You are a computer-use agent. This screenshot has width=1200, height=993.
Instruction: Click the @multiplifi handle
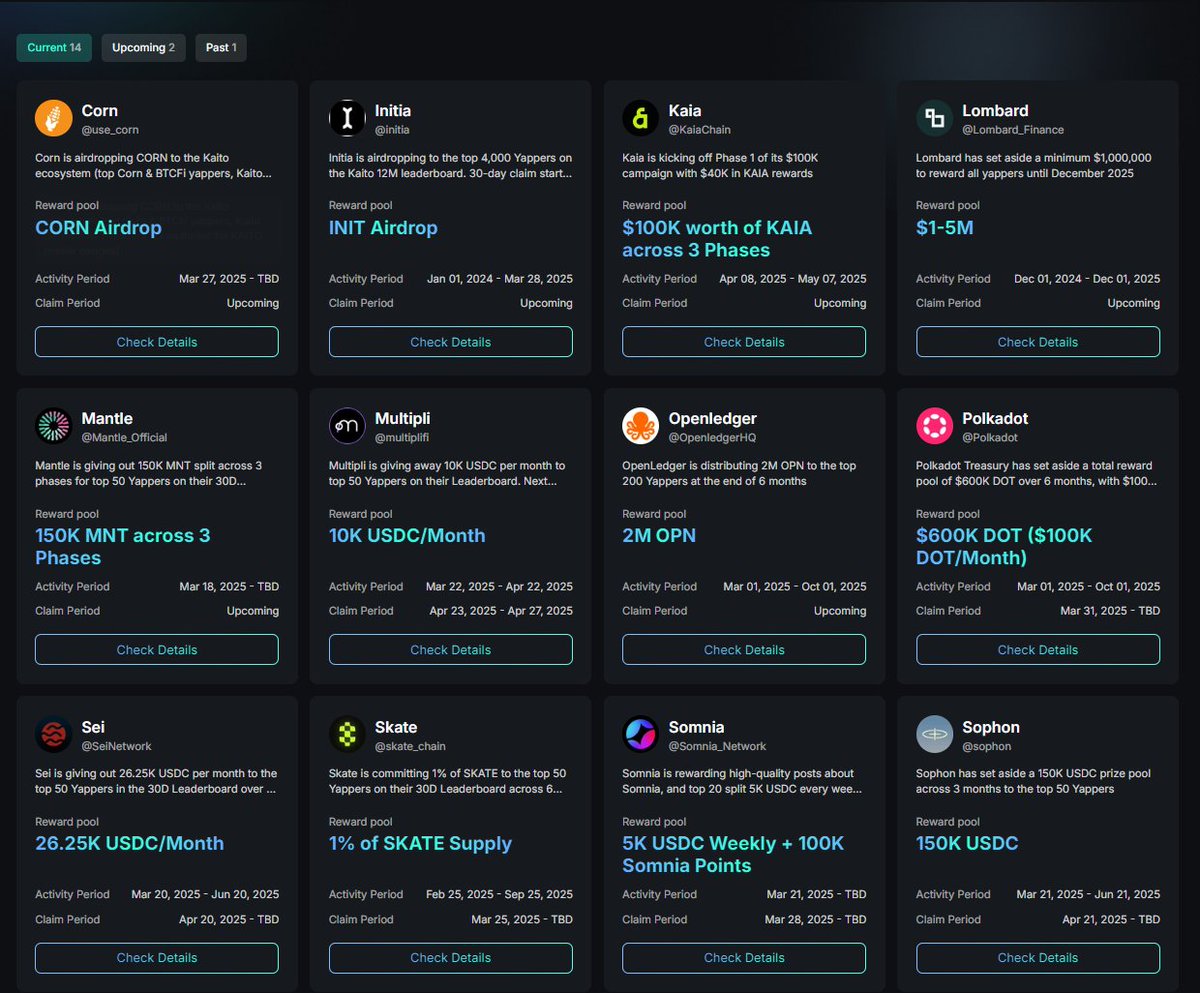(x=402, y=438)
